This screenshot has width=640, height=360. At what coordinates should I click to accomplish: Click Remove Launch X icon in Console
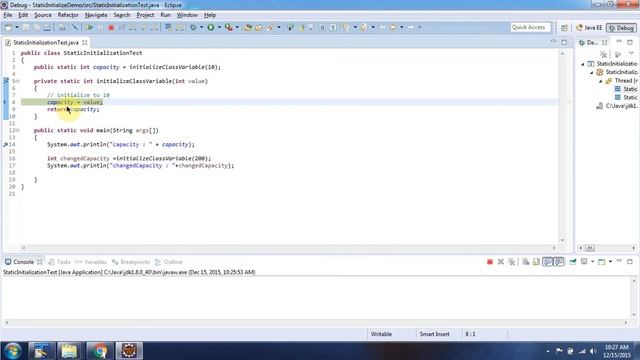point(500,262)
